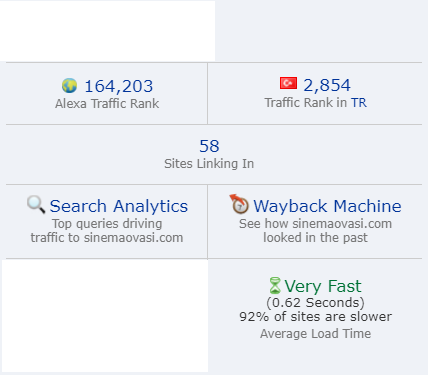This screenshot has height=375, width=430.
Task: Click the magnifying glass Search Analytics icon
Action: click(36, 204)
